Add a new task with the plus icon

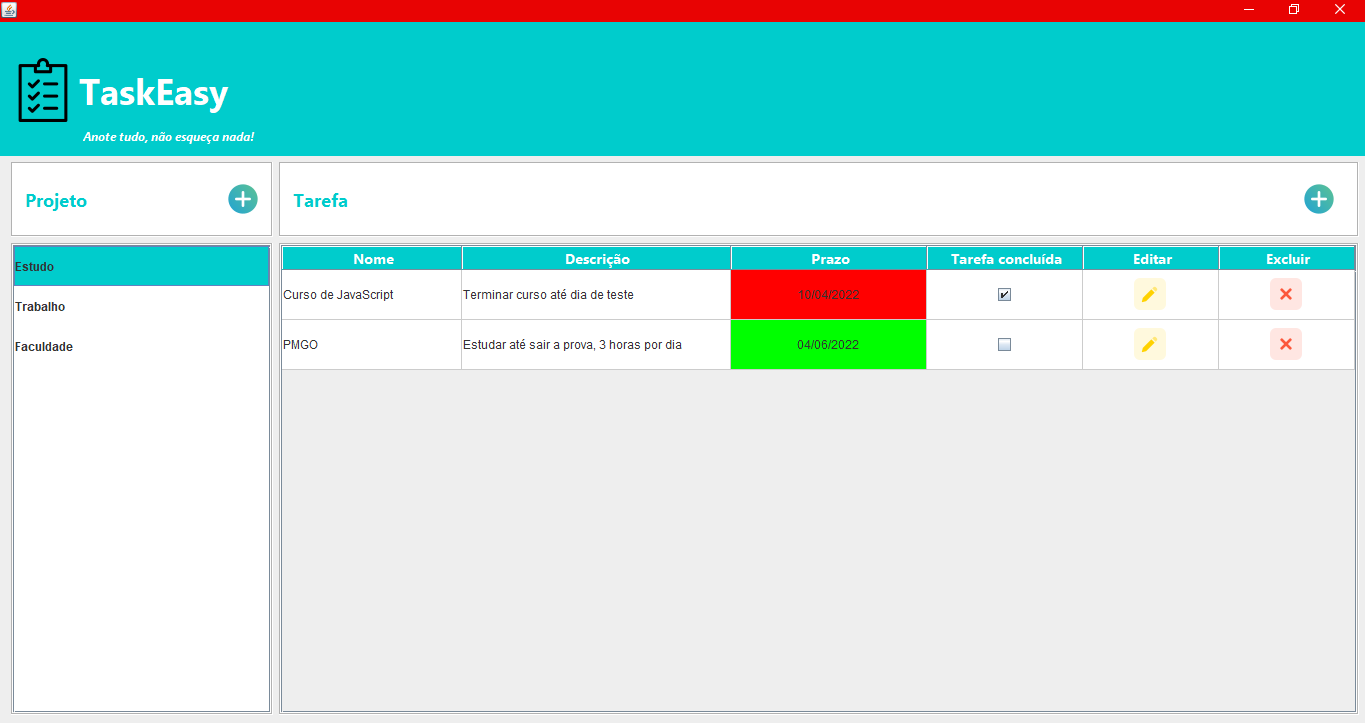[x=1318, y=199]
